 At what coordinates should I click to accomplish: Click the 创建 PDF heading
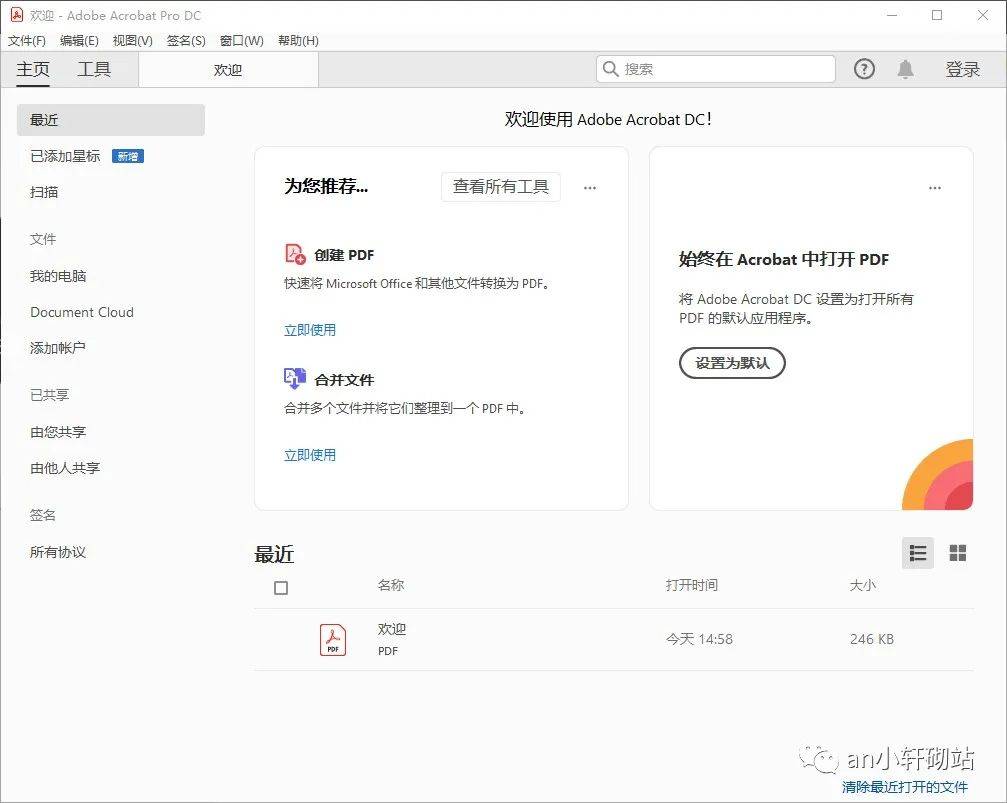(x=344, y=255)
